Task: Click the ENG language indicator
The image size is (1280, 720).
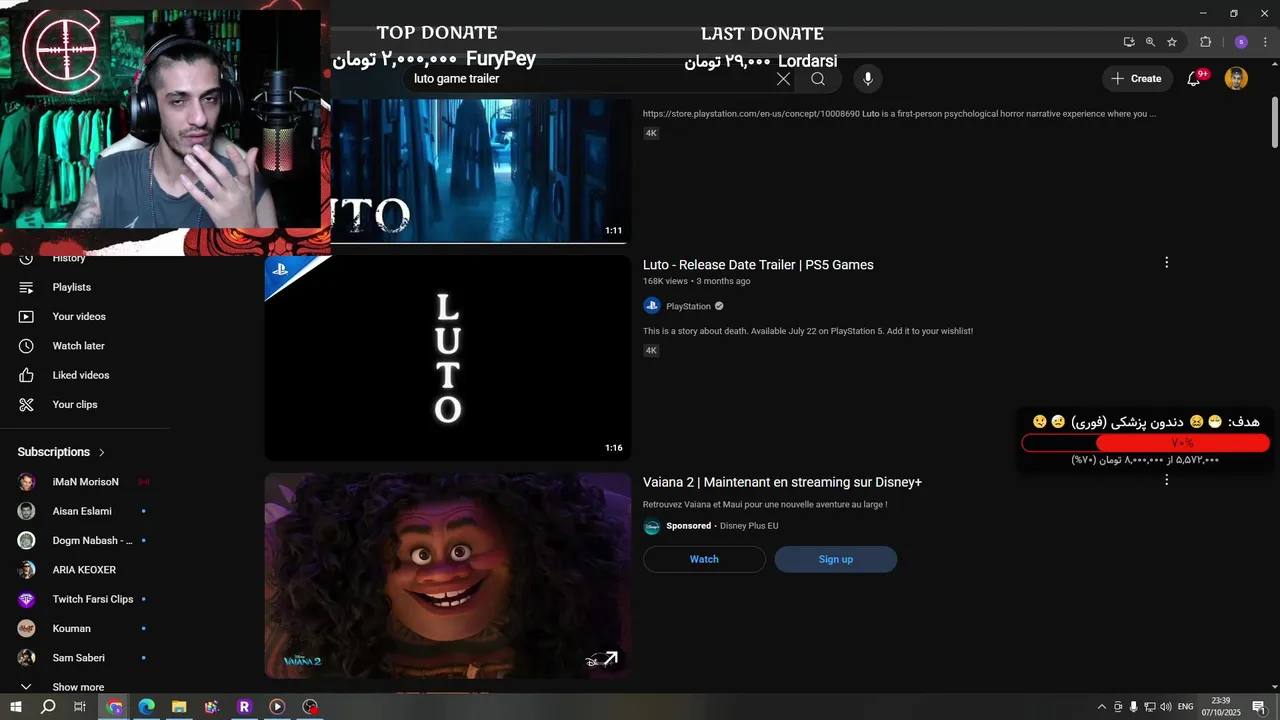Action: [x=1187, y=707]
